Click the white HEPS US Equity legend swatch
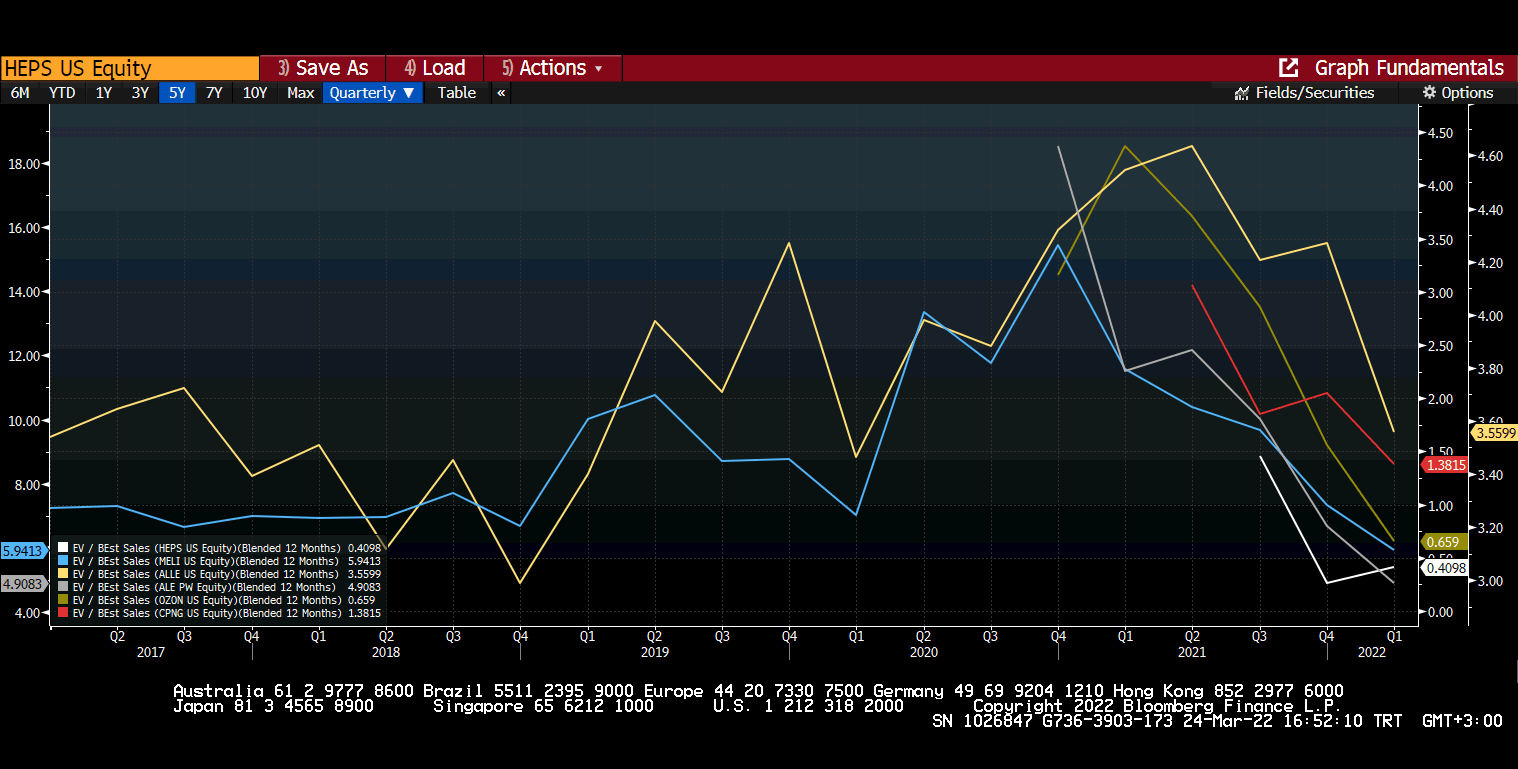The width and height of the screenshot is (1518, 769). pyautogui.click(x=63, y=548)
